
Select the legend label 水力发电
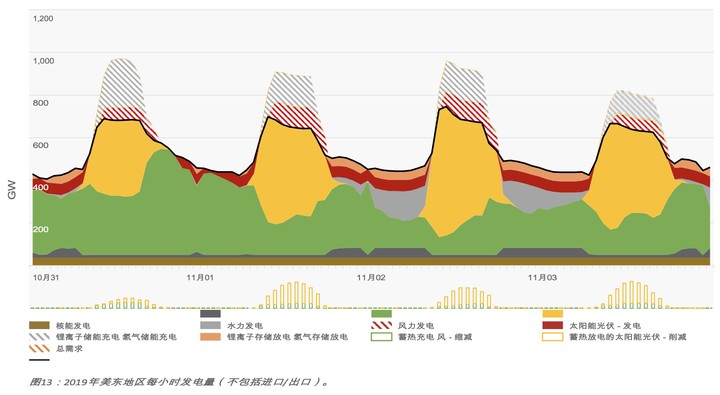click(245, 326)
